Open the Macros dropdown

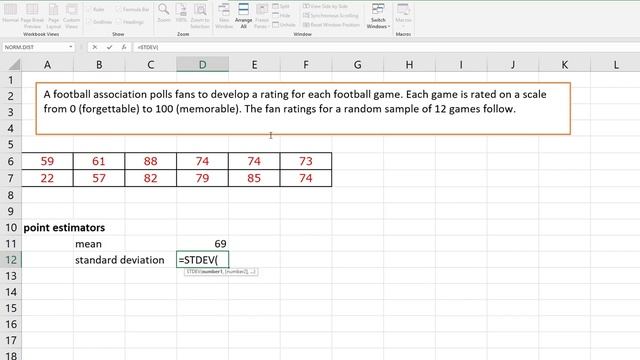pos(403,16)
